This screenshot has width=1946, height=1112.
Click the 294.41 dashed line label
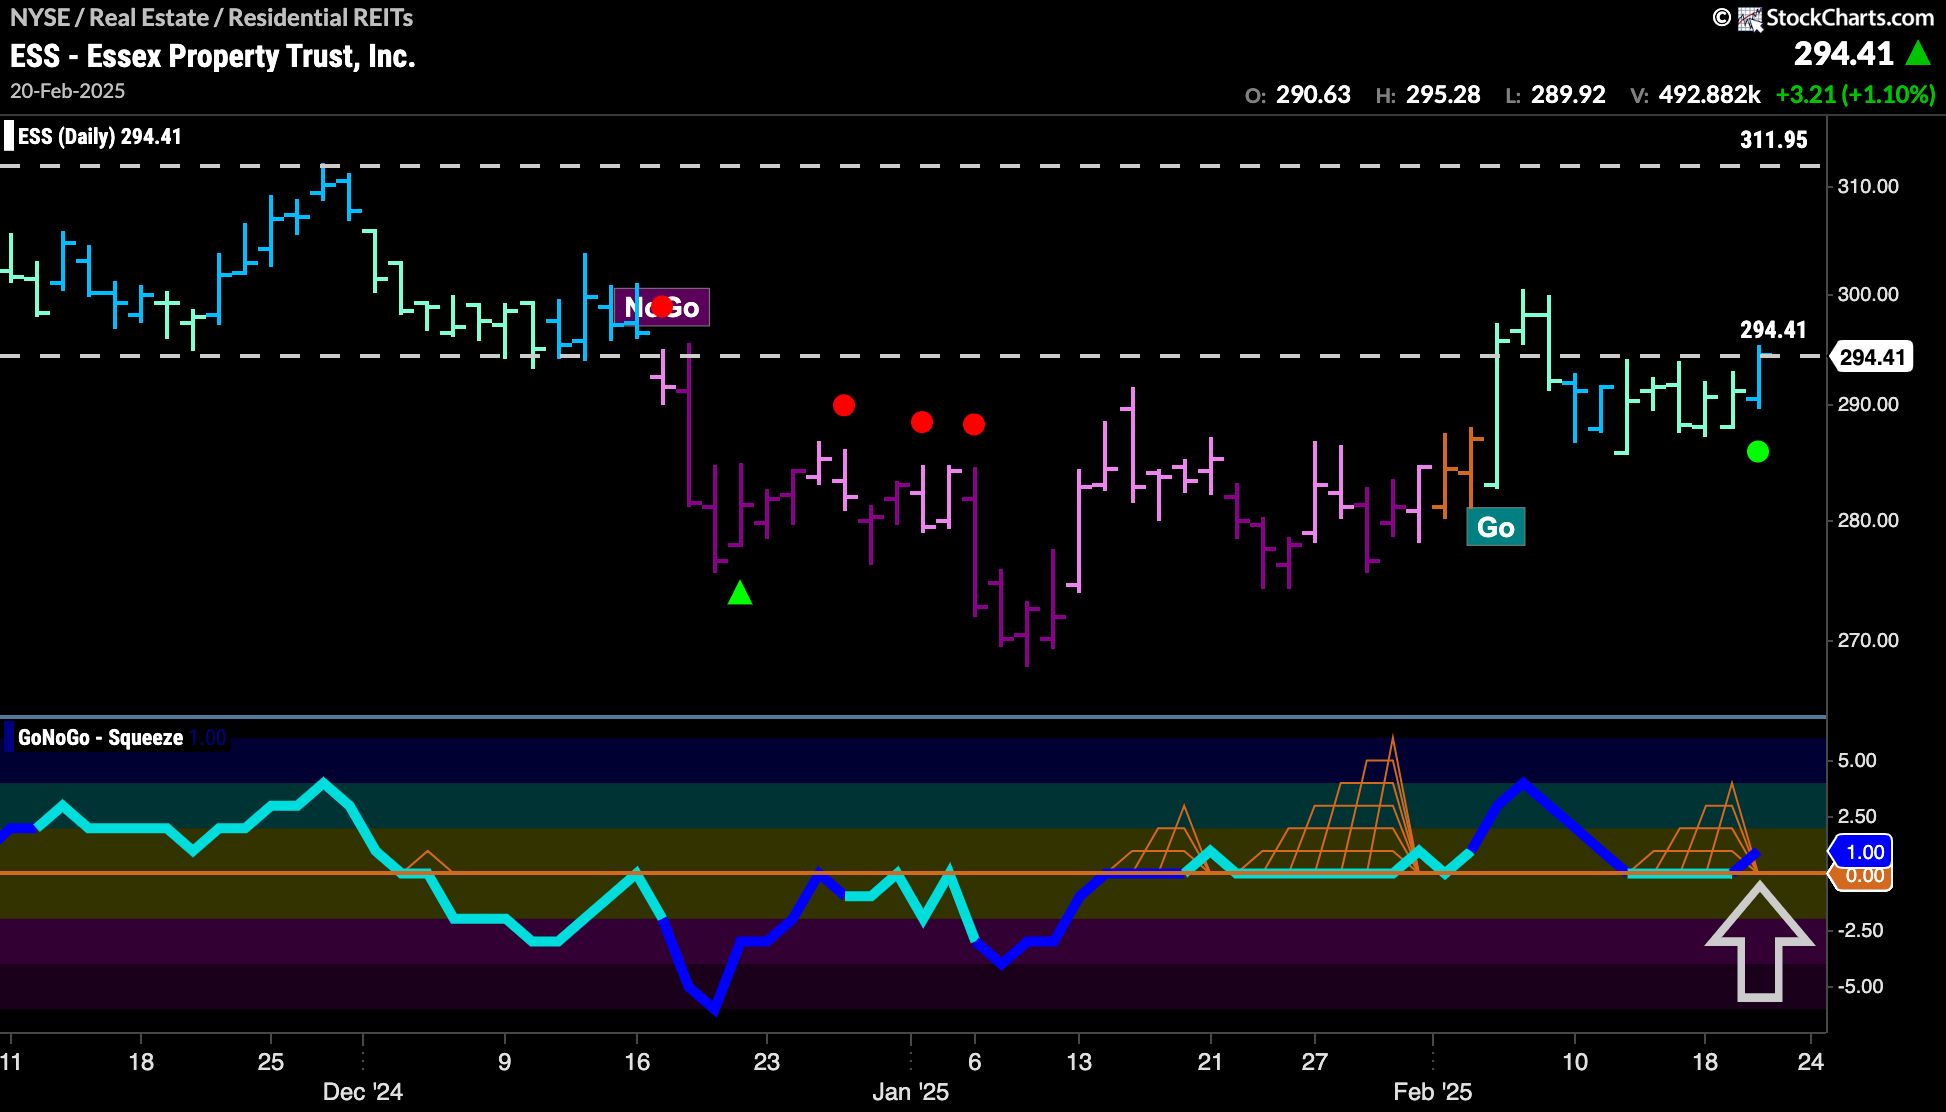[x=1773, y=330]
